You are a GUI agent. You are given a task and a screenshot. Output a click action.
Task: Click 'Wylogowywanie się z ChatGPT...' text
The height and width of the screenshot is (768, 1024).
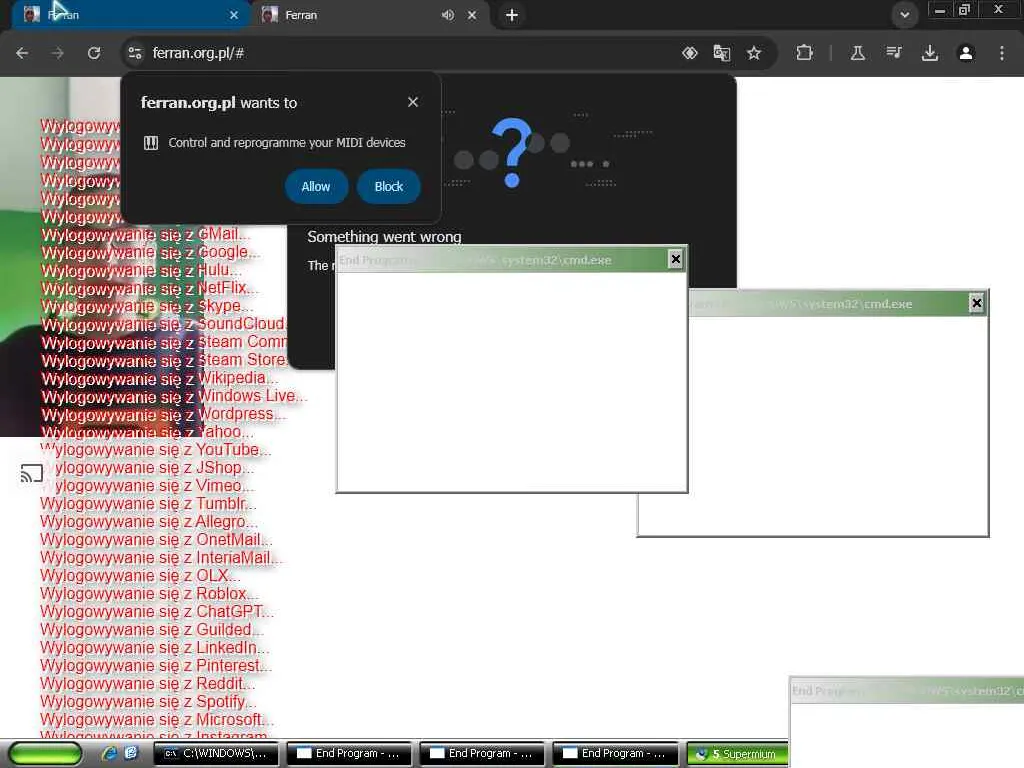(x=157, y=612)
